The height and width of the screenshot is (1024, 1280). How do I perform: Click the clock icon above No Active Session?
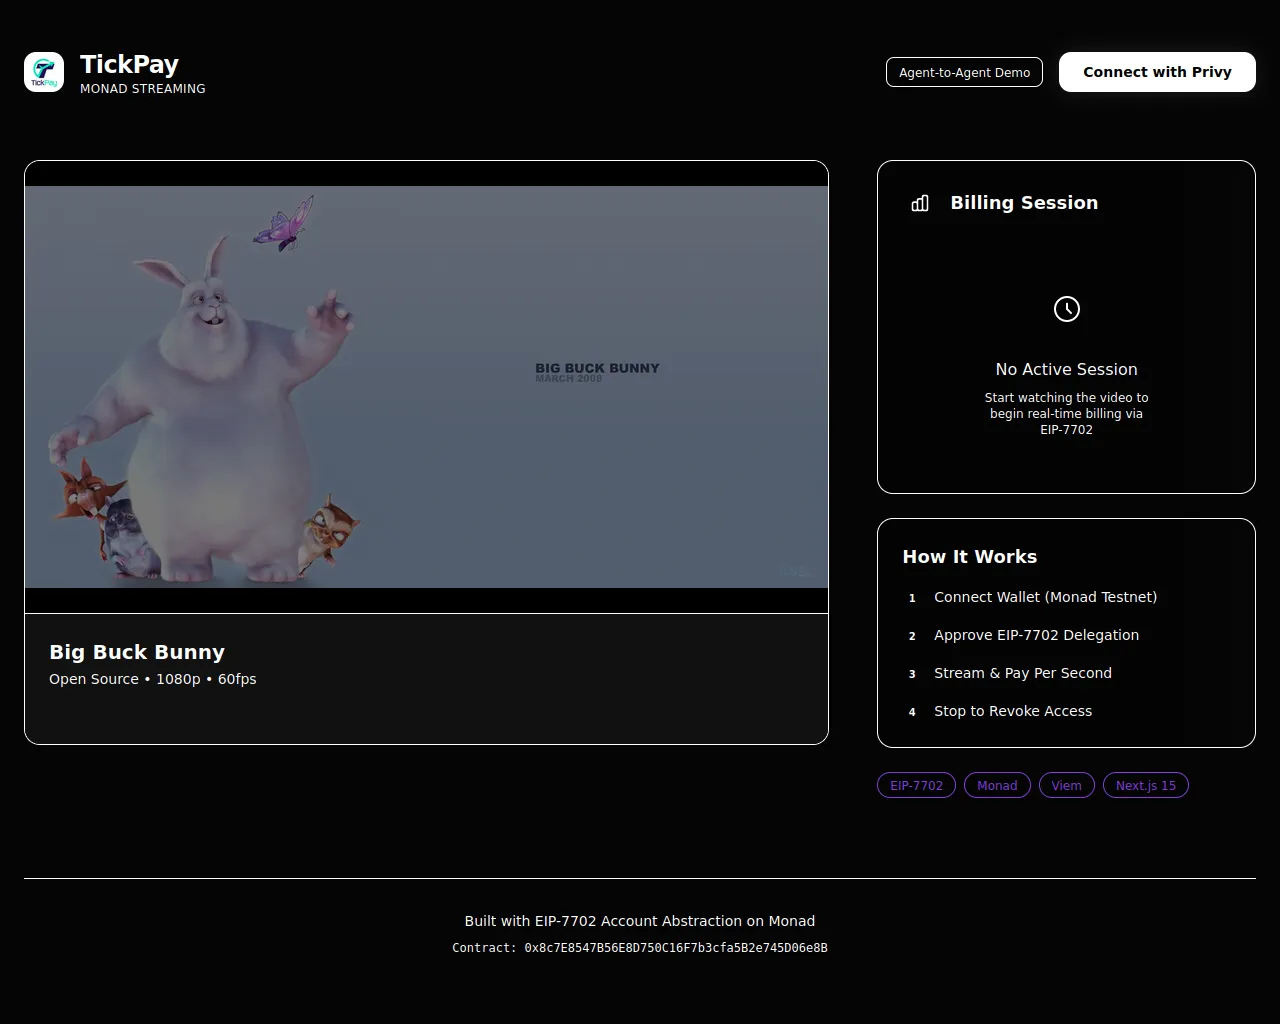click(1067, 309)
